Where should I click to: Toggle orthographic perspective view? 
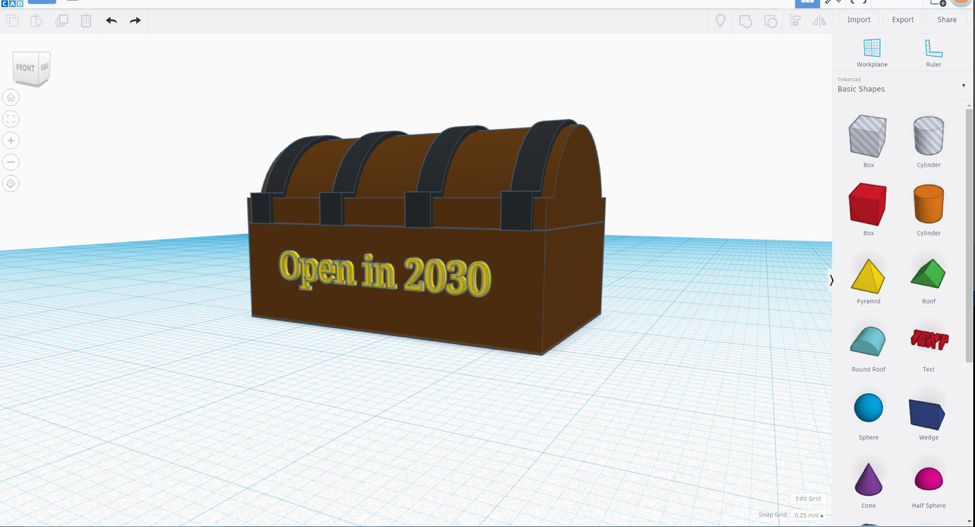[x=11, y=183]
